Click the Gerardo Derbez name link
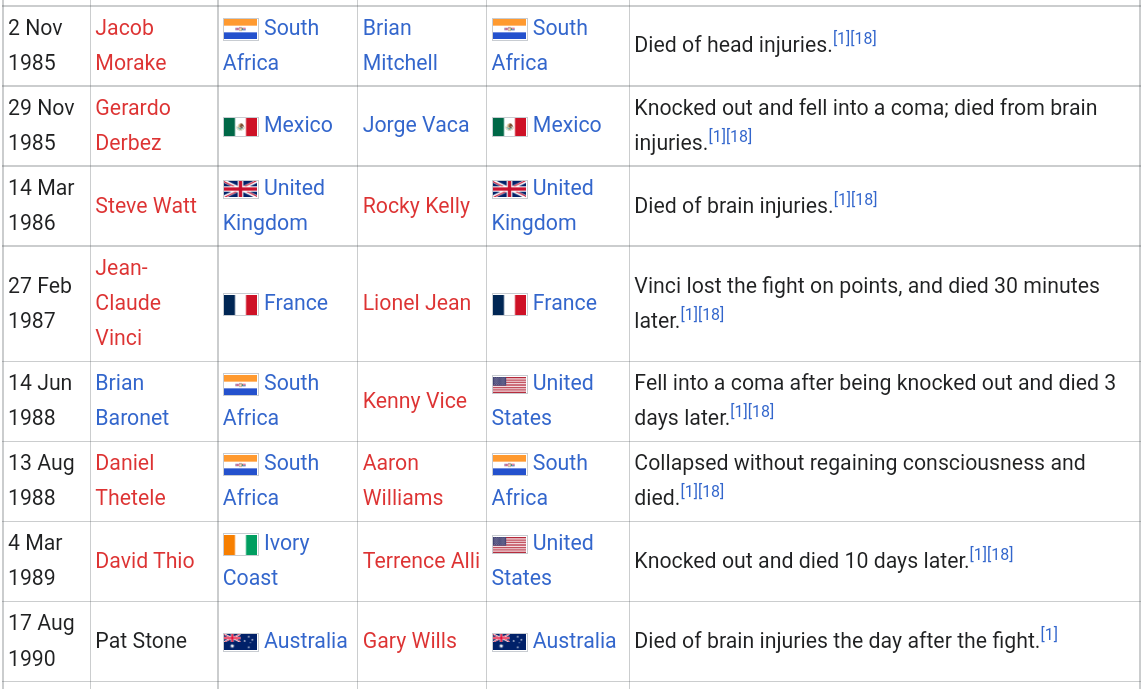1144x689 pixels. (133, 125)
